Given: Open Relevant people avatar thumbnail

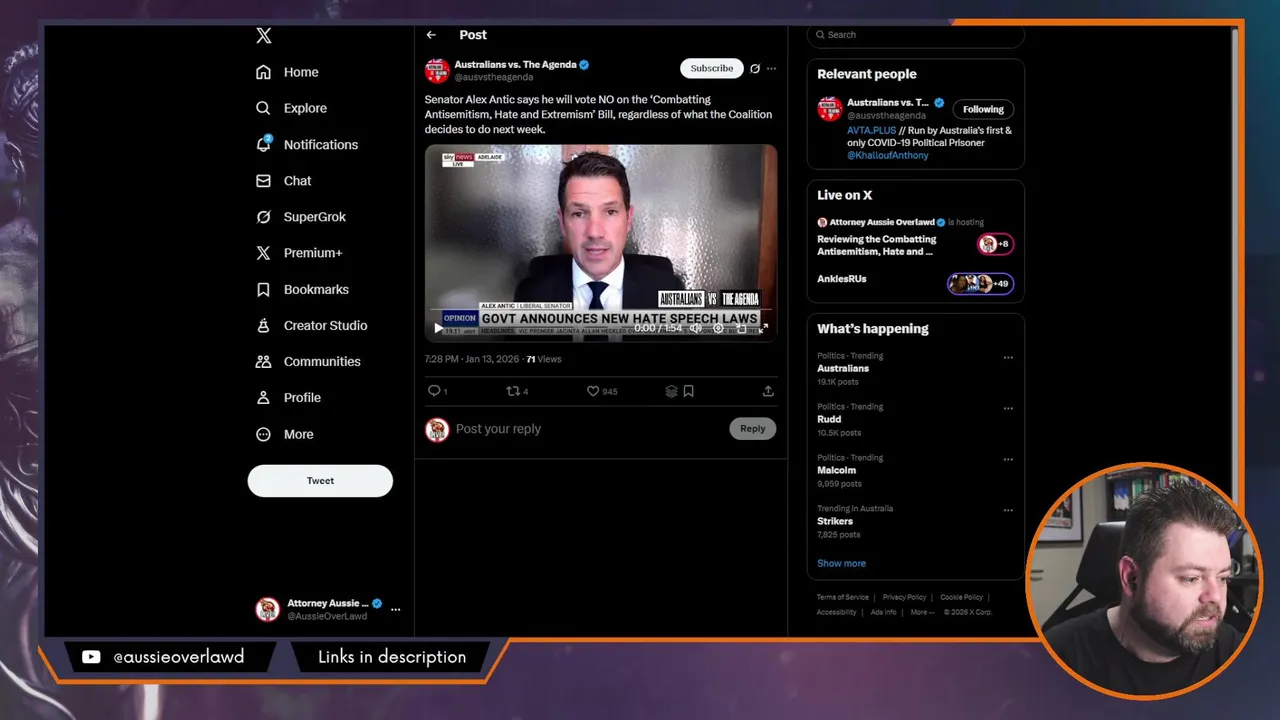Looking at the screenshot, I should 829,109.
